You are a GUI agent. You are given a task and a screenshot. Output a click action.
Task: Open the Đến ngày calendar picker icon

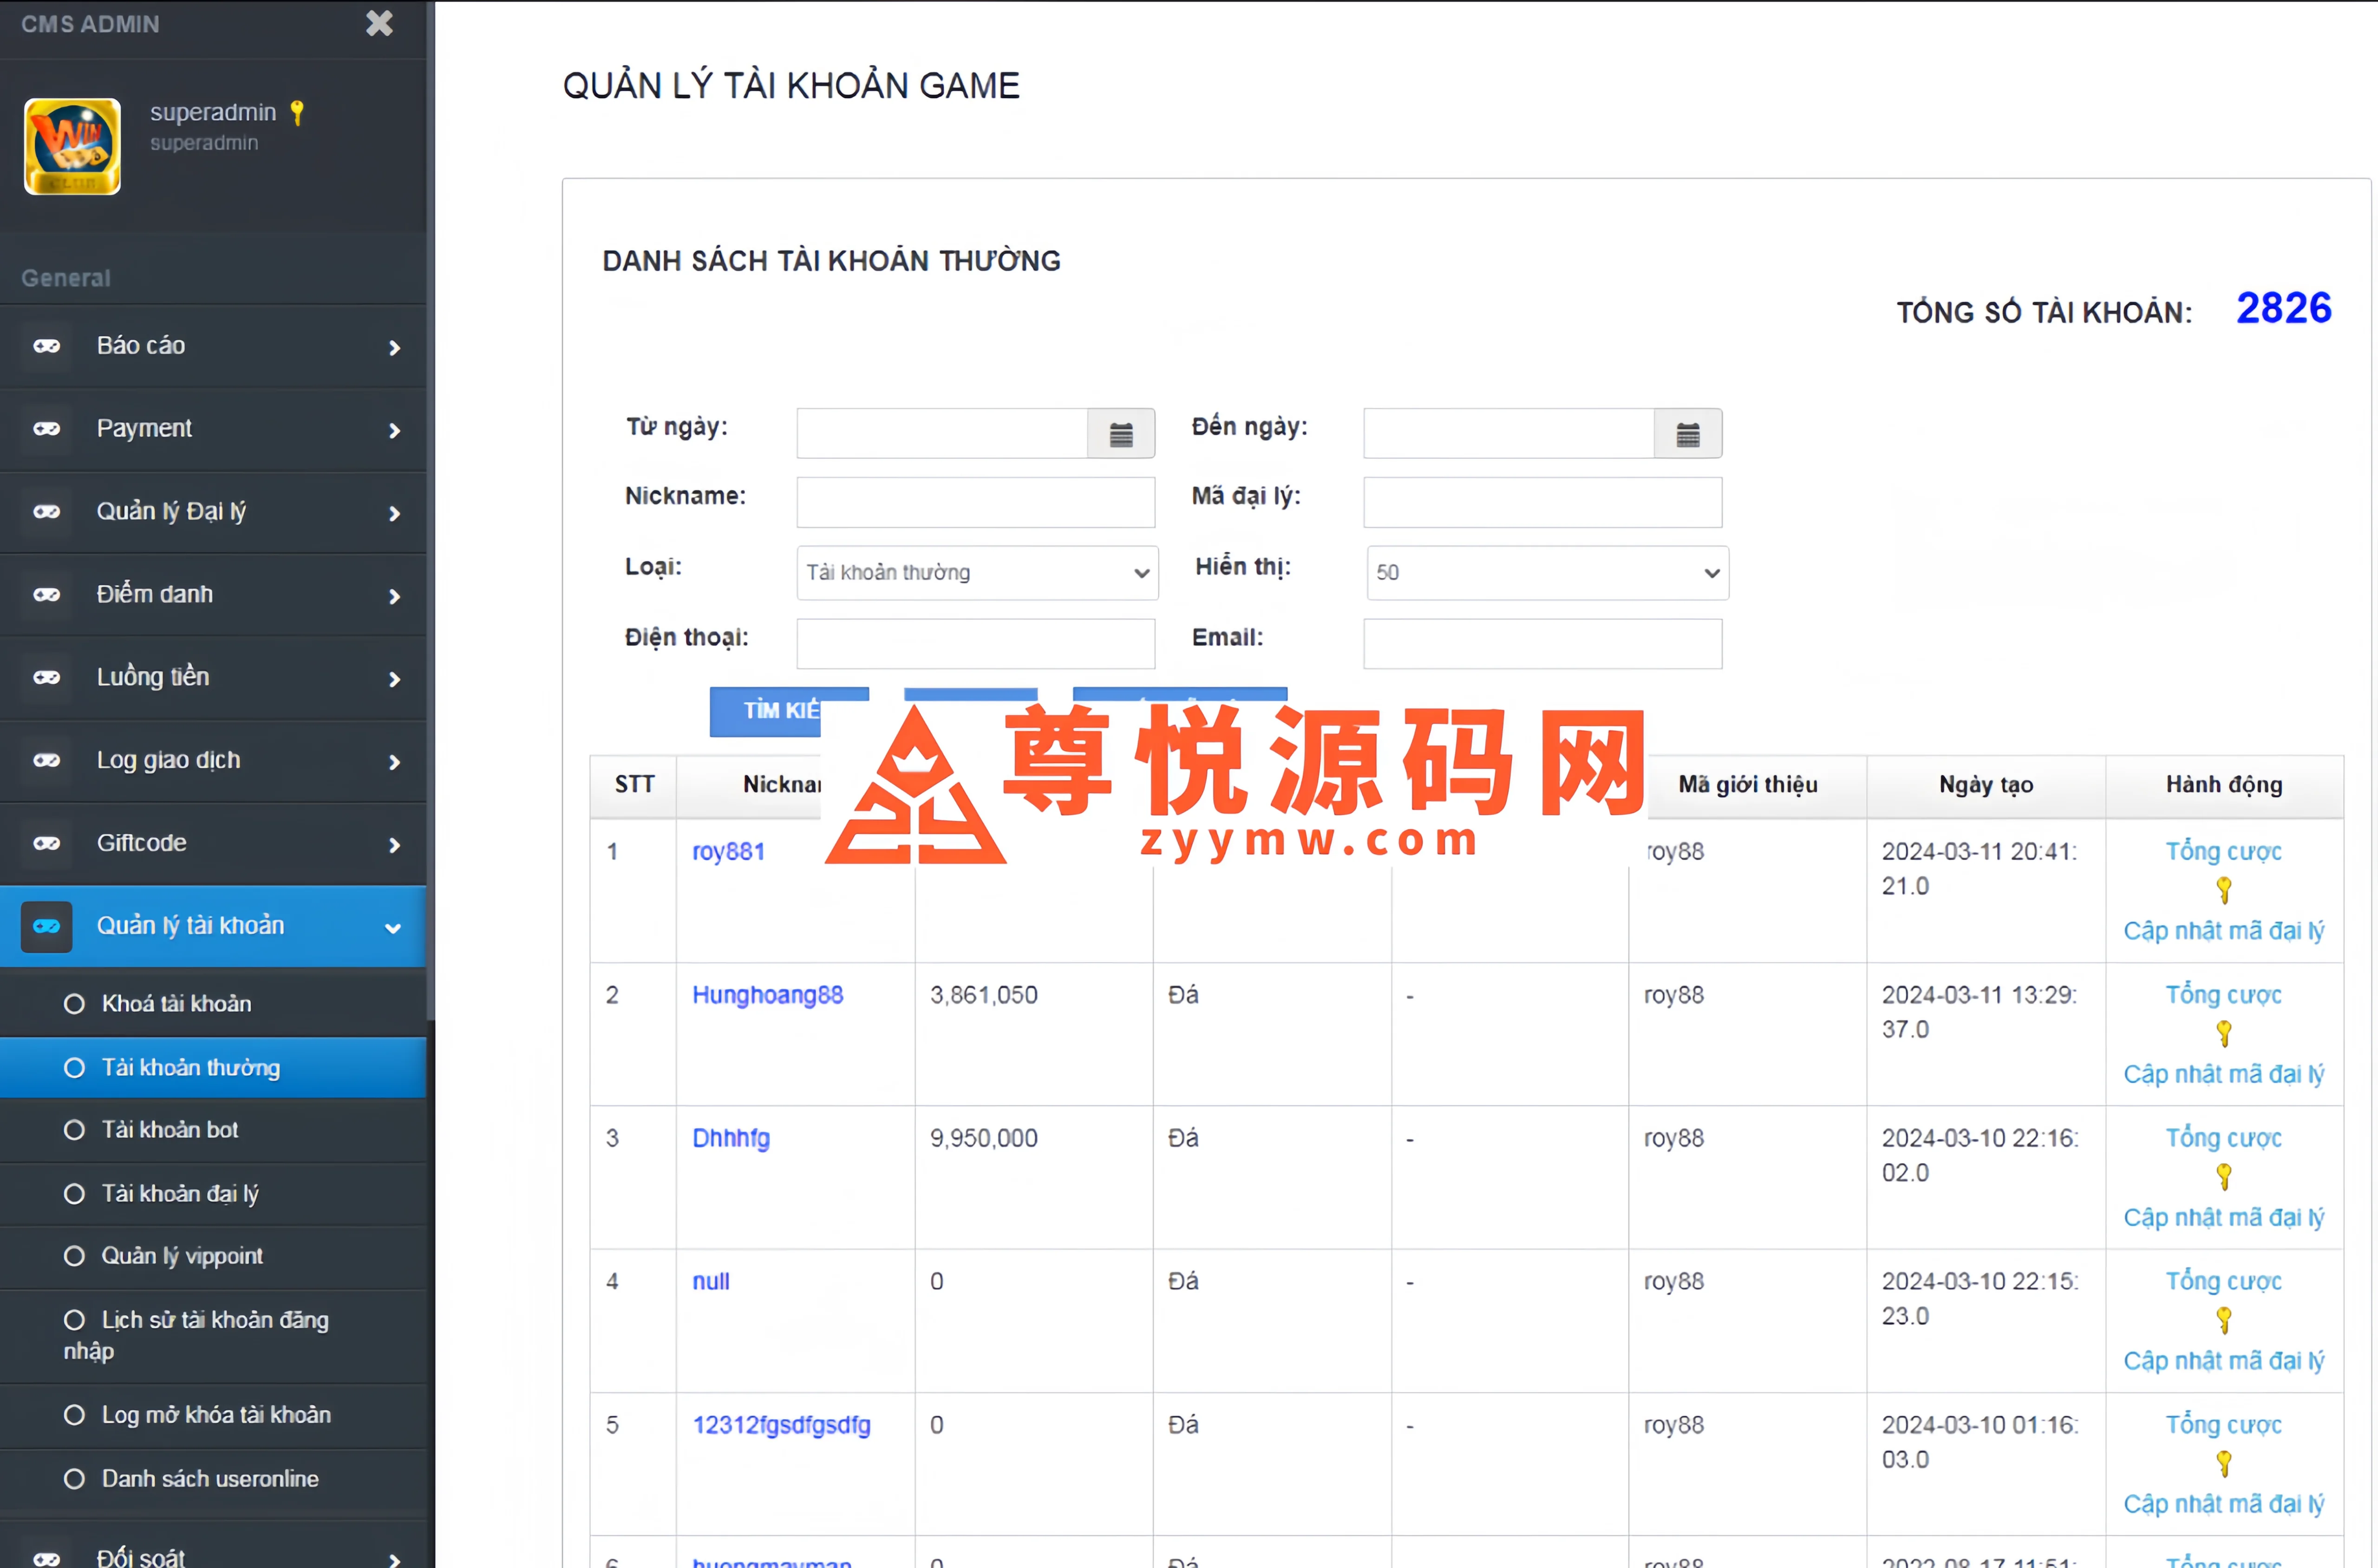[x=1687, y=434]
